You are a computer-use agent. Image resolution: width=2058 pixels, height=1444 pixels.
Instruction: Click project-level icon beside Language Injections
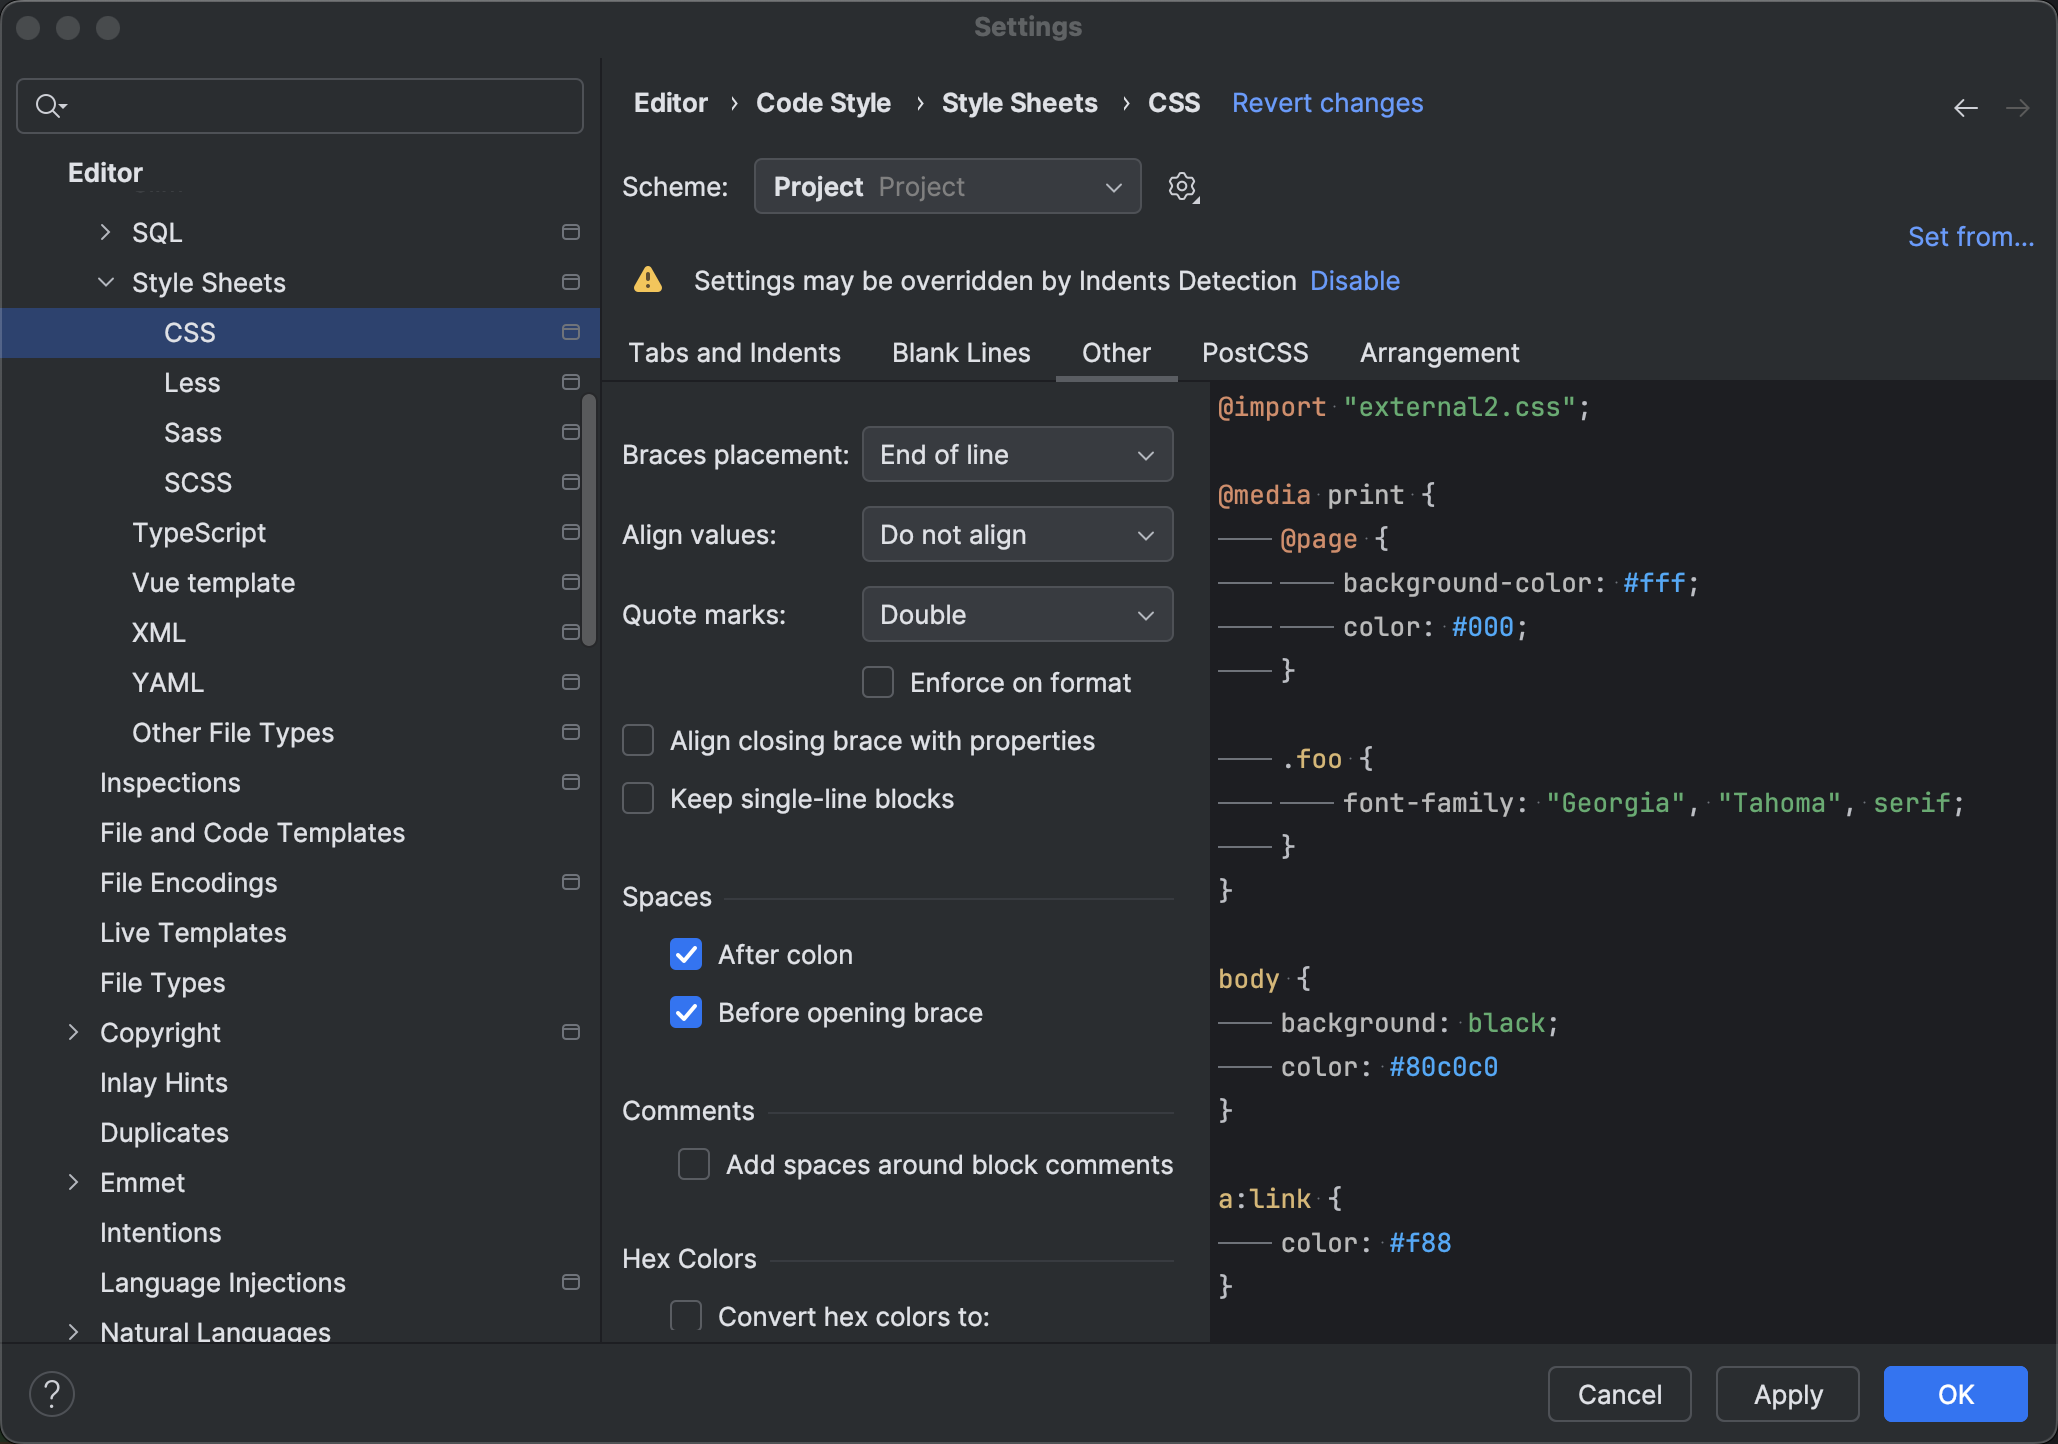(x=571, y=1282)
